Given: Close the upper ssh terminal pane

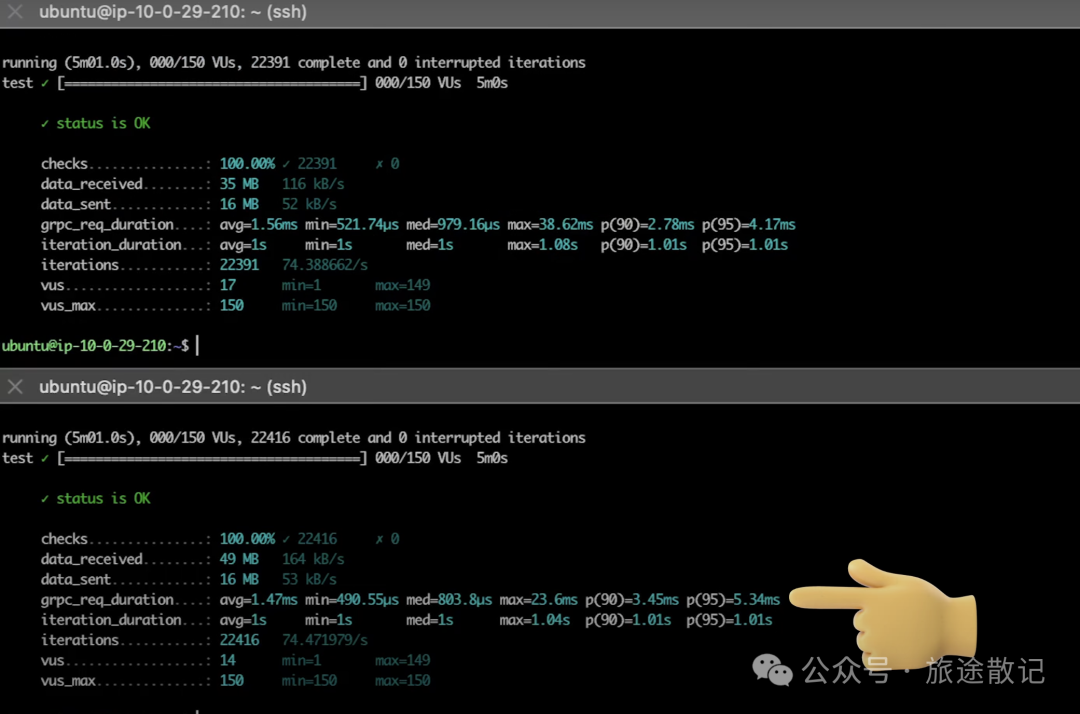Looking at the screenshot, I should pyautogui.click(x=15, y=11).
